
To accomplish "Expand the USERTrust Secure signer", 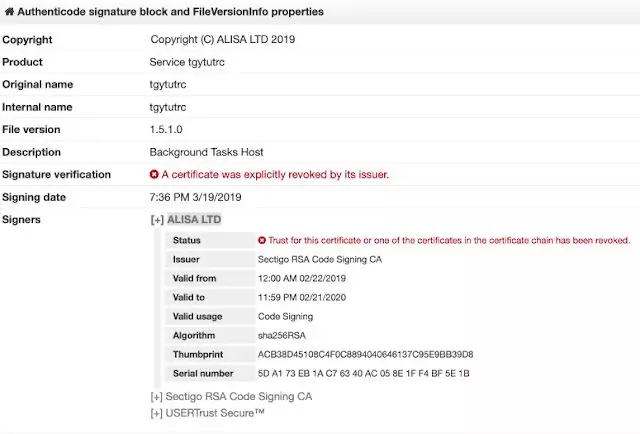I will [x=157, y=413].
